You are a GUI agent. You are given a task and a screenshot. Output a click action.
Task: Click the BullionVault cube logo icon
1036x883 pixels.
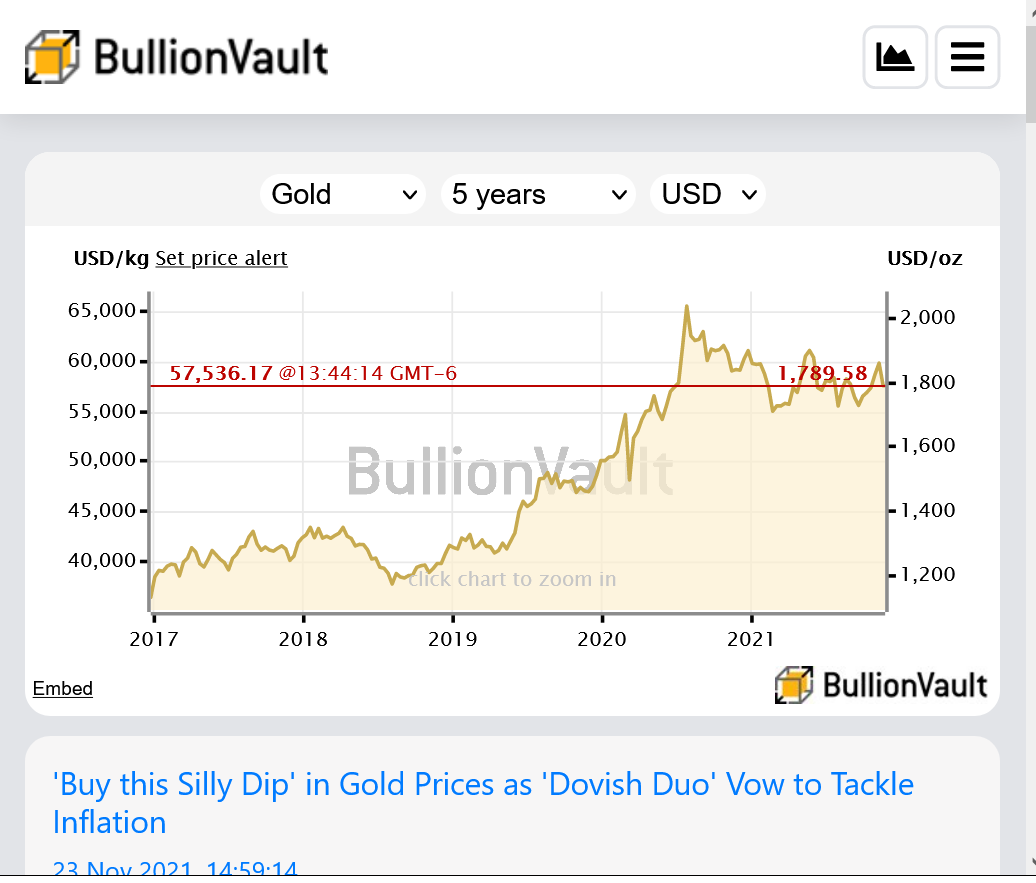click(52, 57)
